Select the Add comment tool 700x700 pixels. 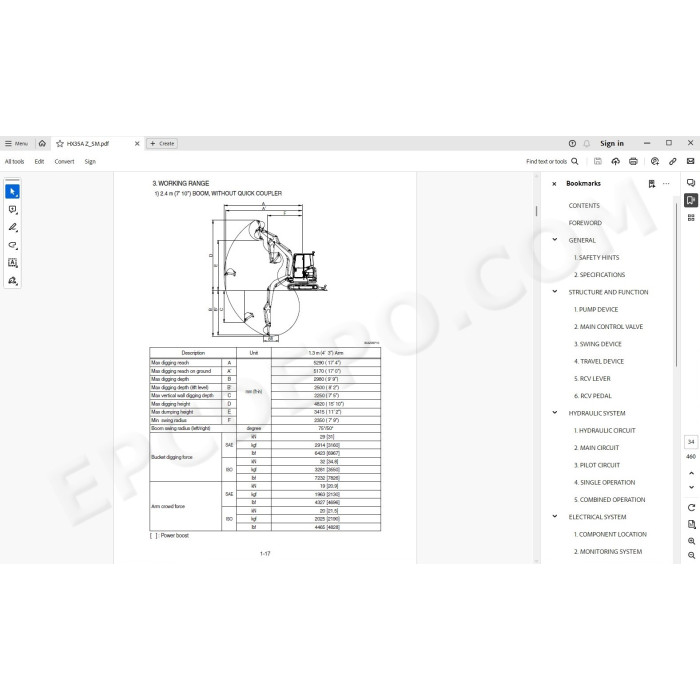click(12, 209)
